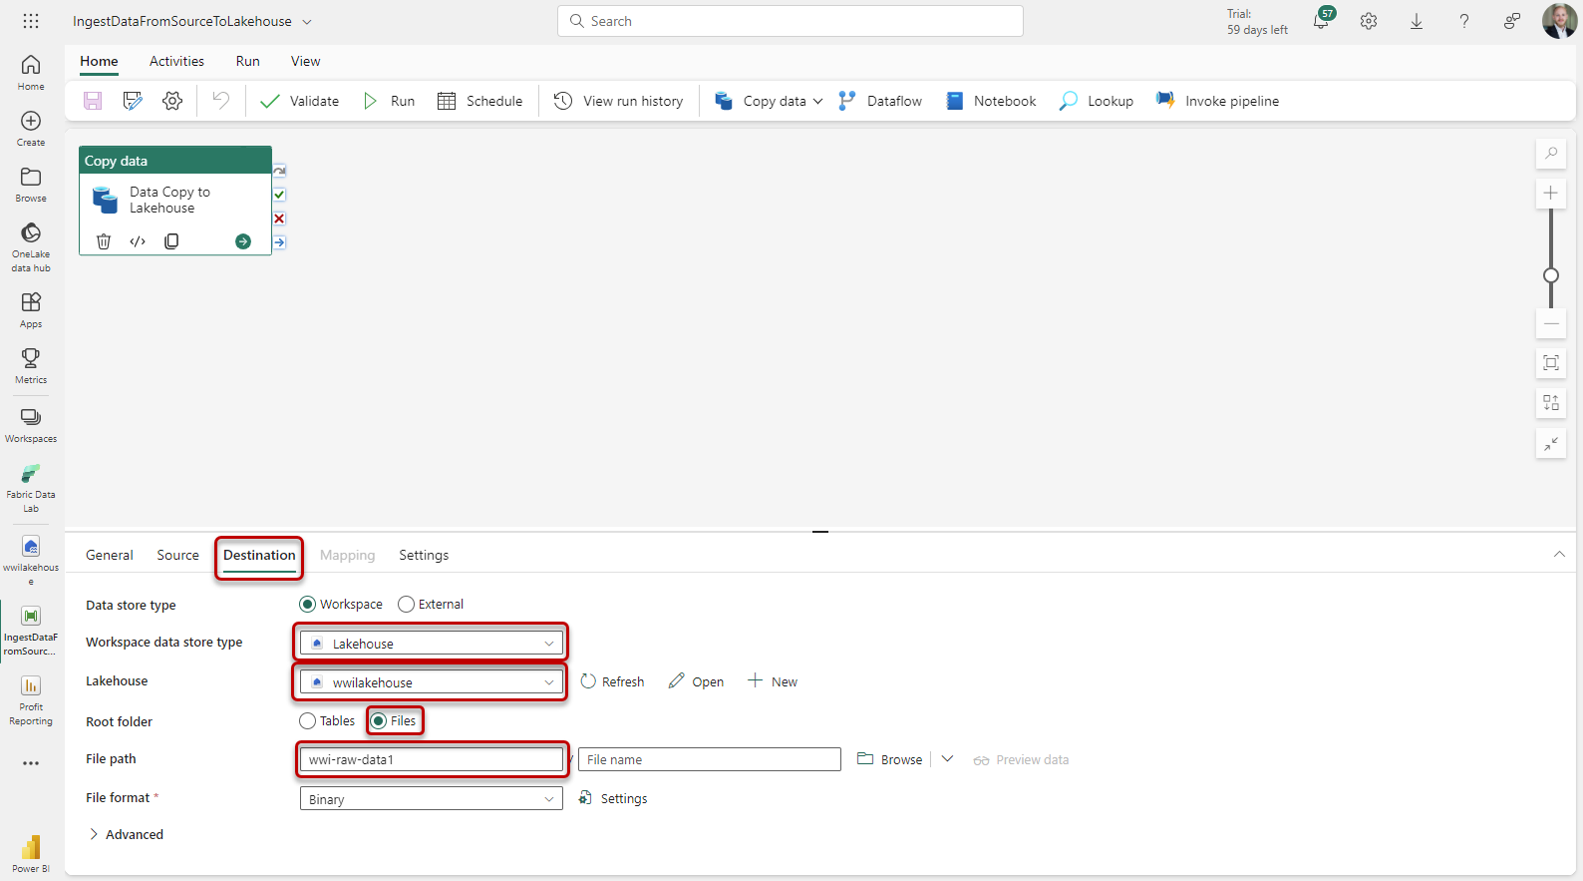Open Workspace data store type dropdown

[431, 643]
